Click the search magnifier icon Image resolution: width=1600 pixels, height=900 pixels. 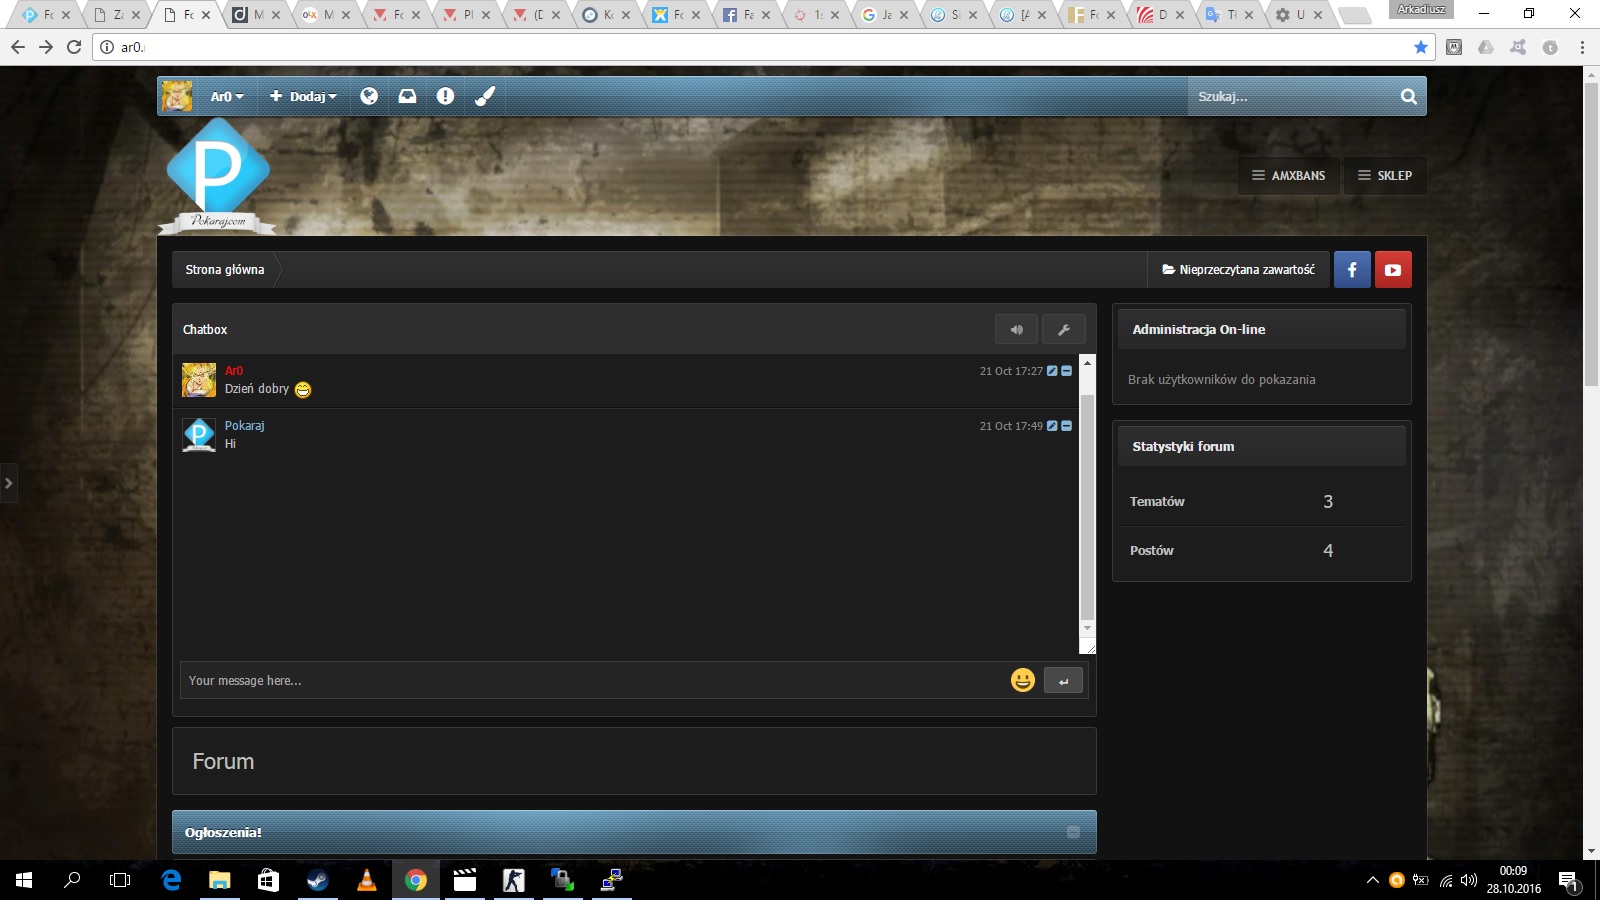(1408, 96)
